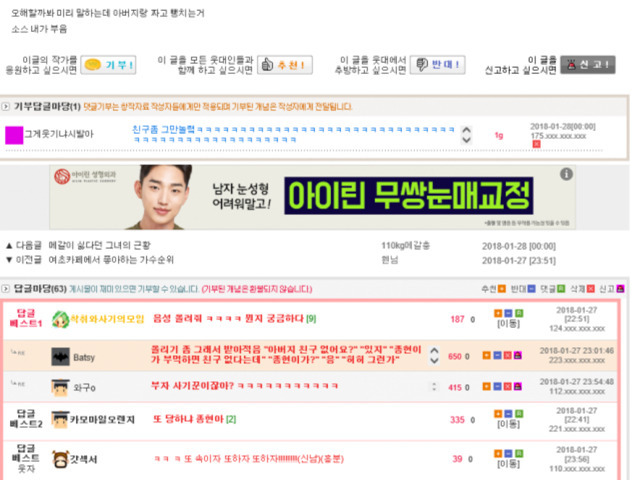
Task: Open 와구o's reply 부자 사기꾼이잖아?
Action: pos(244,386)
